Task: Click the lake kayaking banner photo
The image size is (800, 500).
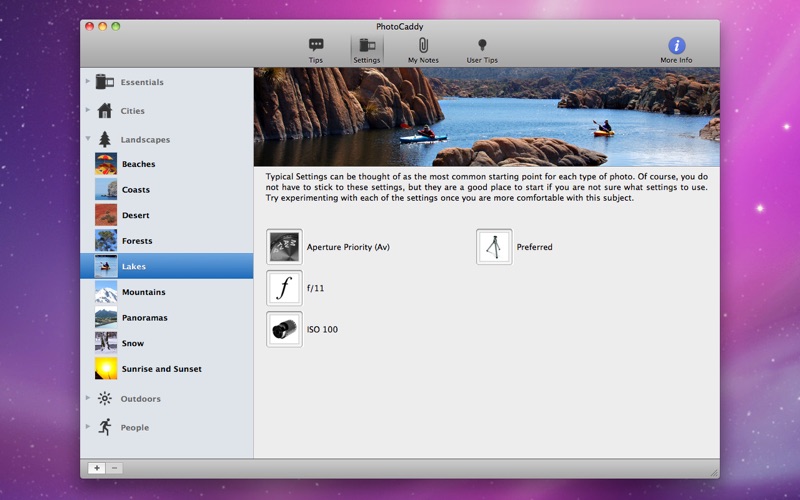Action: pyautogui.click(x=487, y=117)
